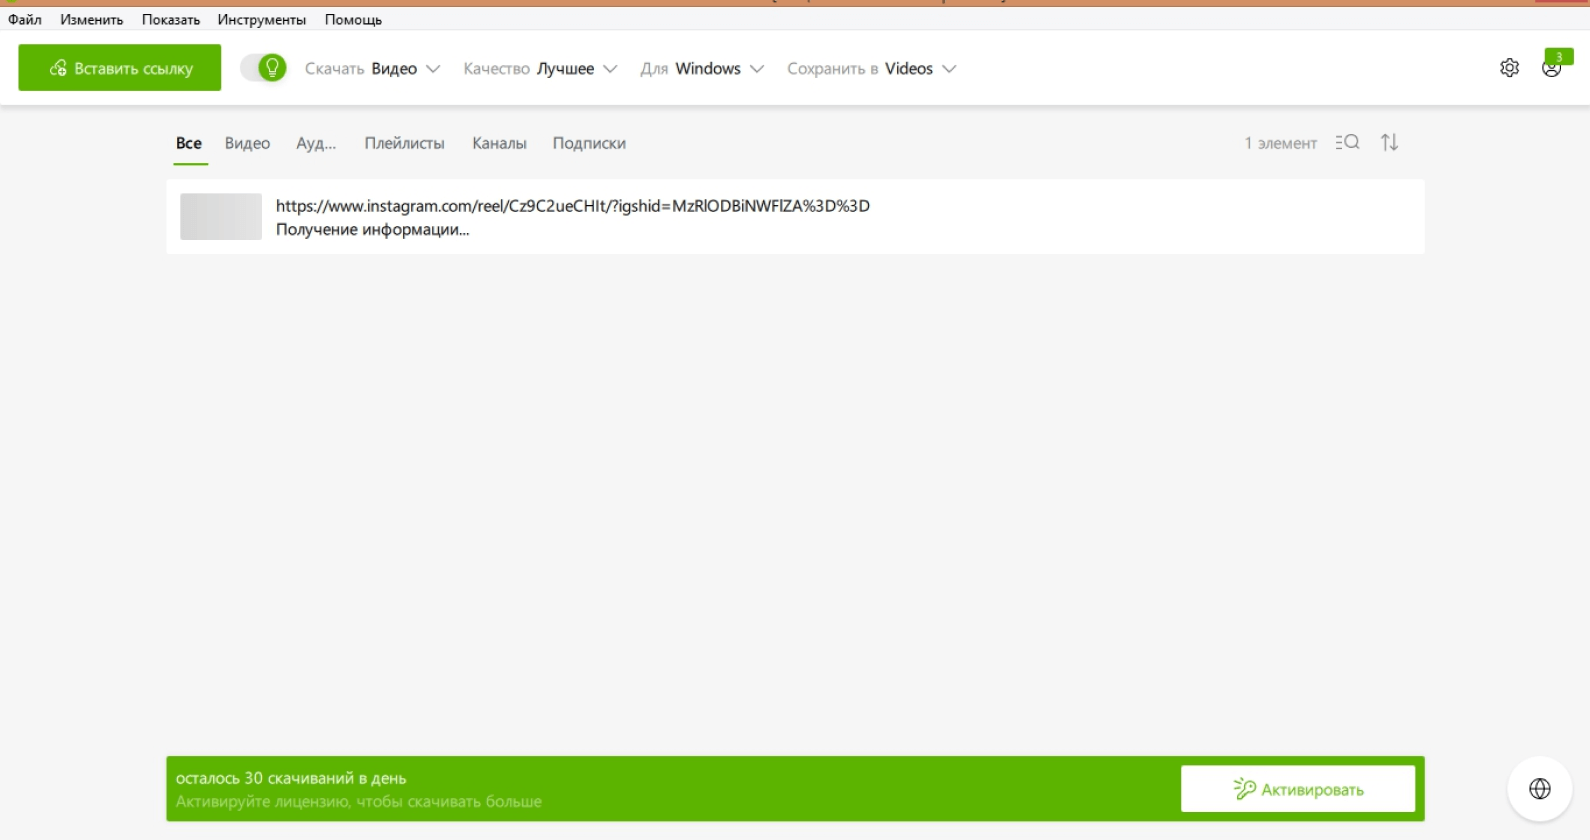Switch to the Плейлисты tab
Viewport: 1590px width, 840px height.
404,144
